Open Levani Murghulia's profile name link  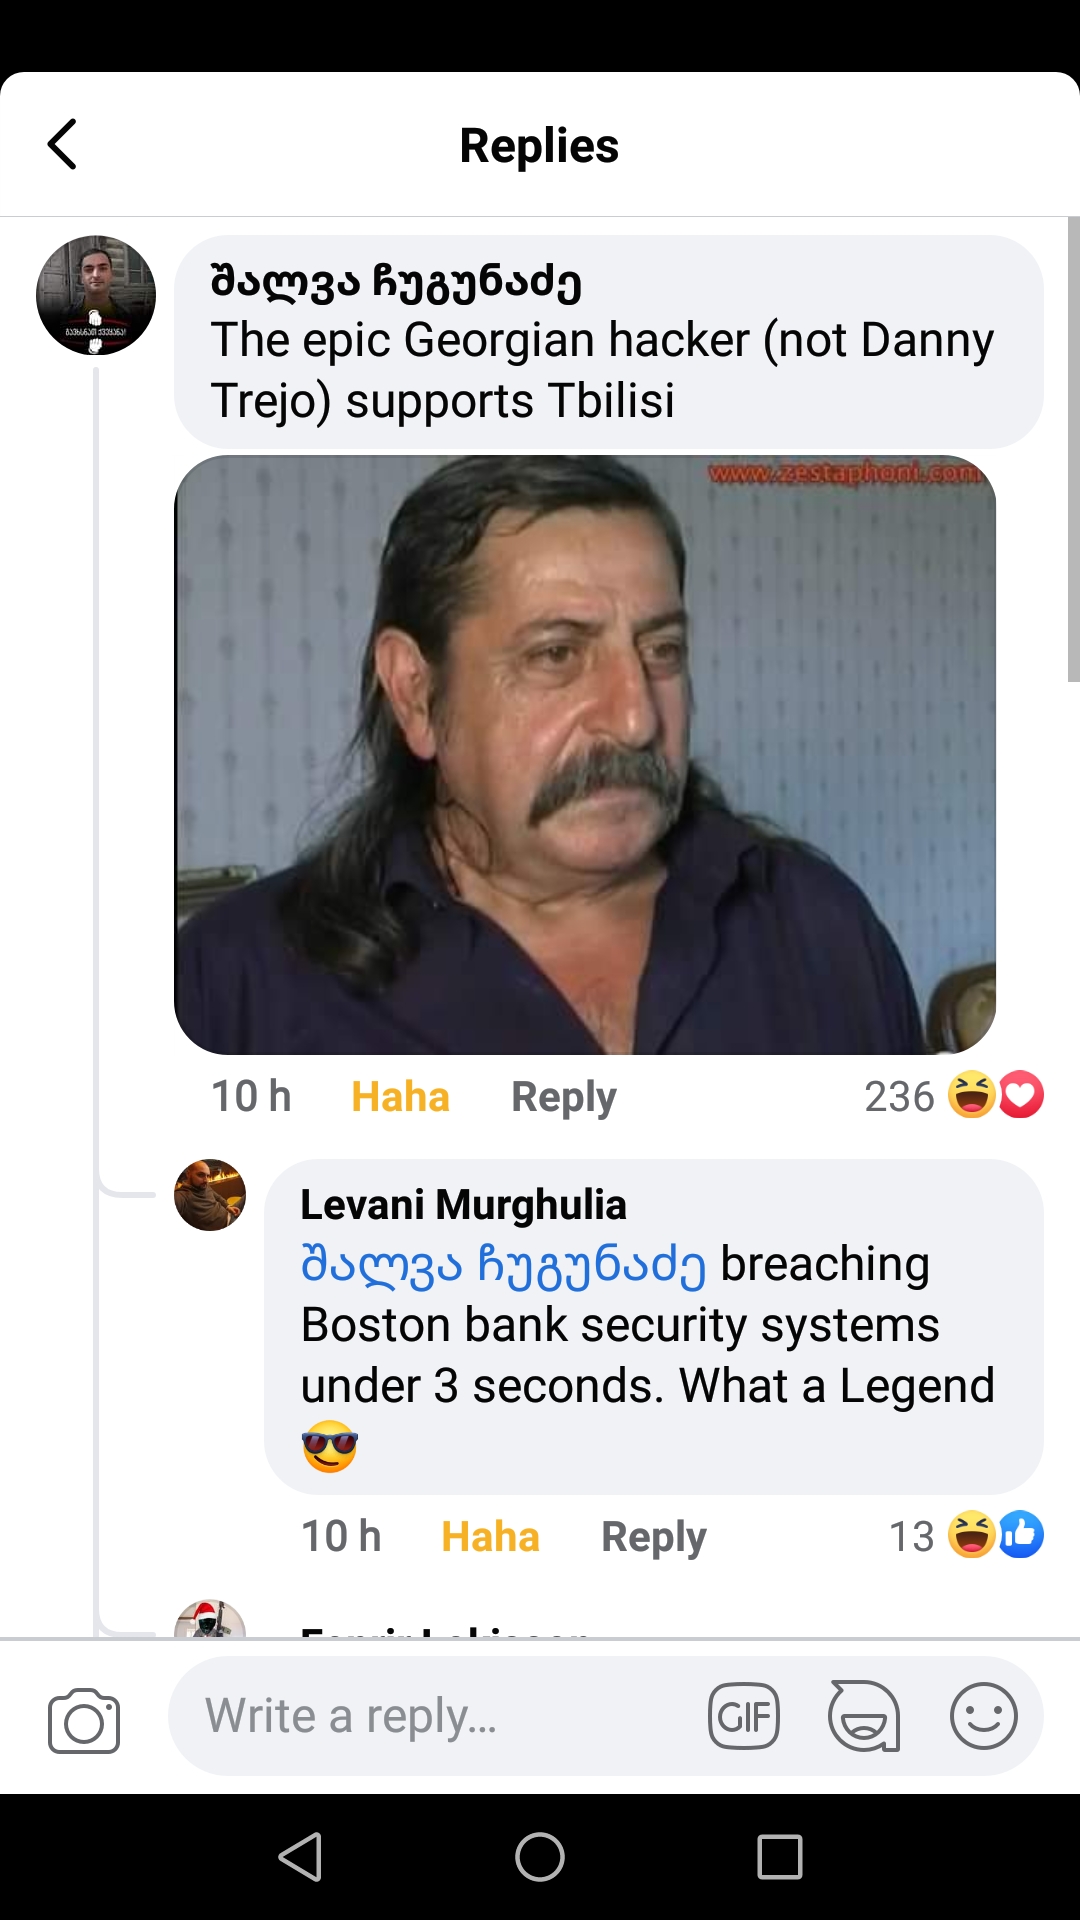pos(463,1205)
